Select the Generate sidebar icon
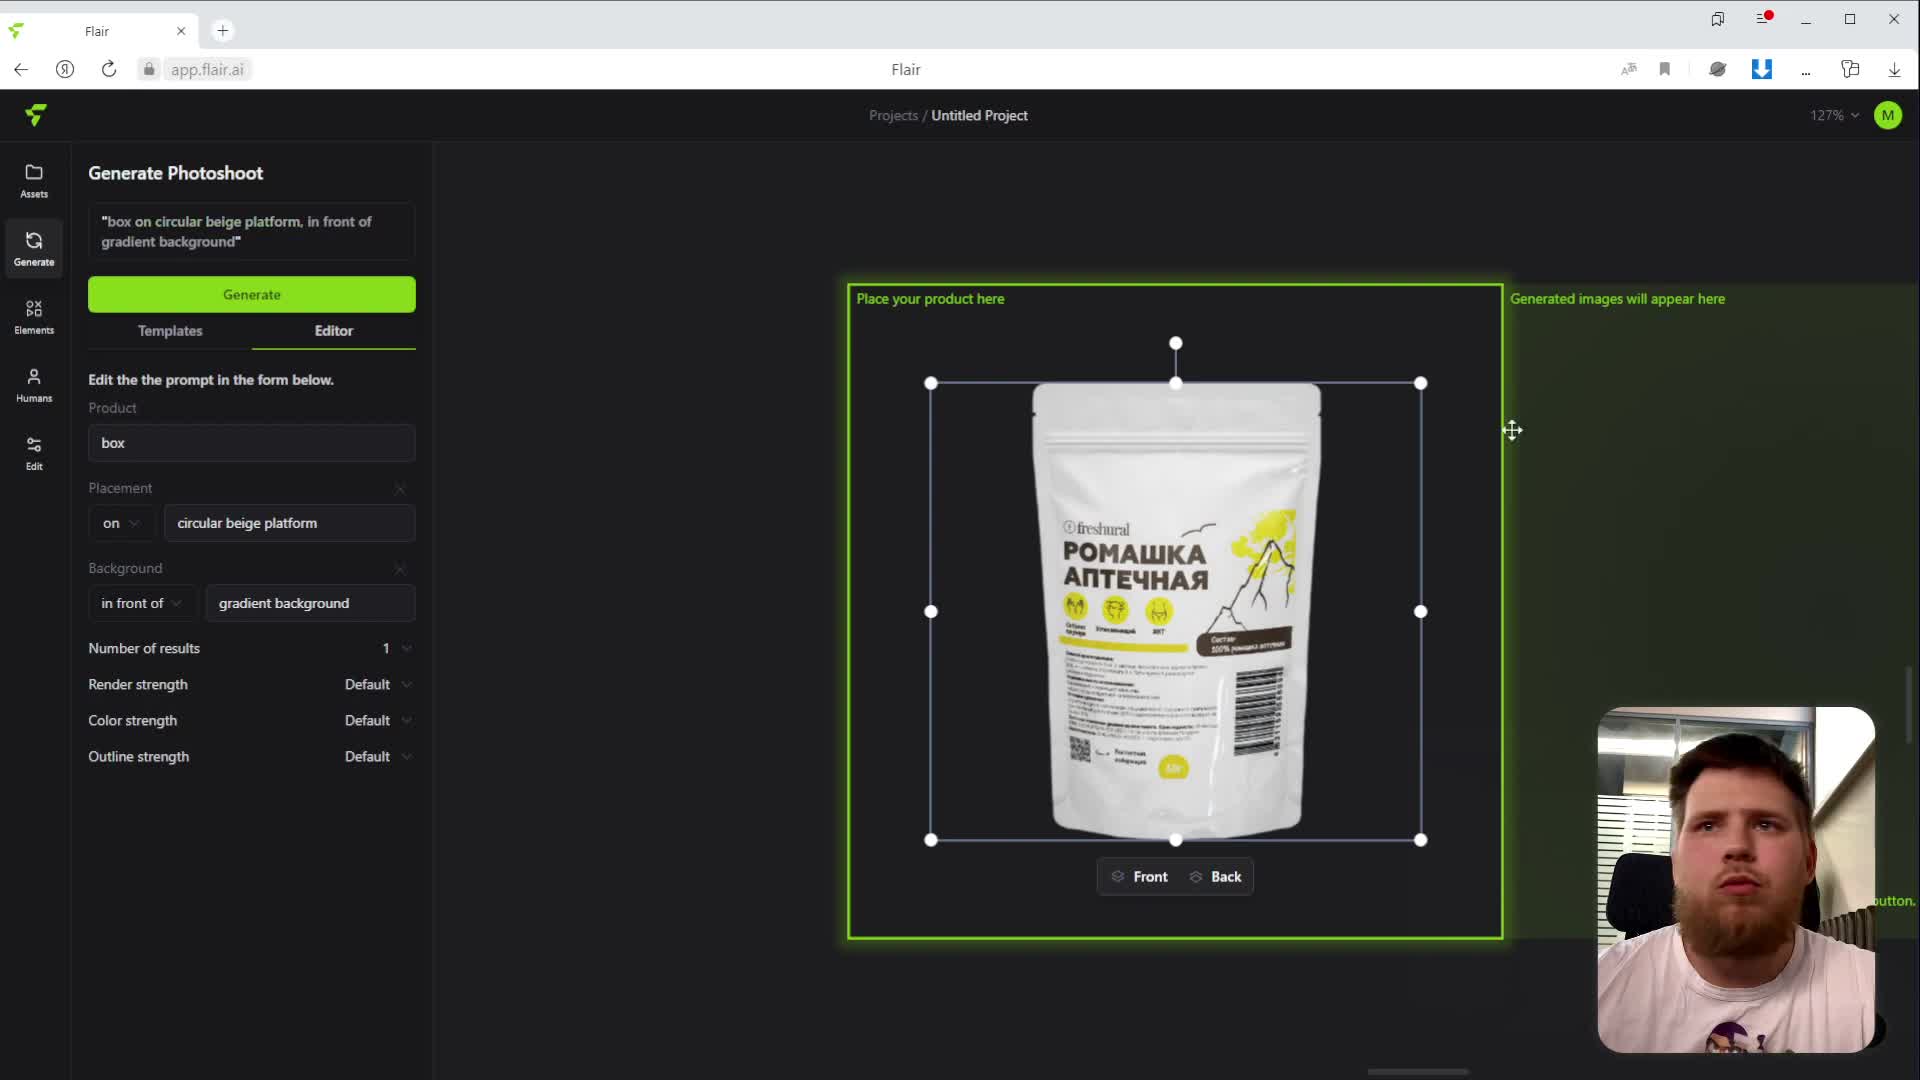Screen dimensions: 1920x1080 click(x=34, y=248)
